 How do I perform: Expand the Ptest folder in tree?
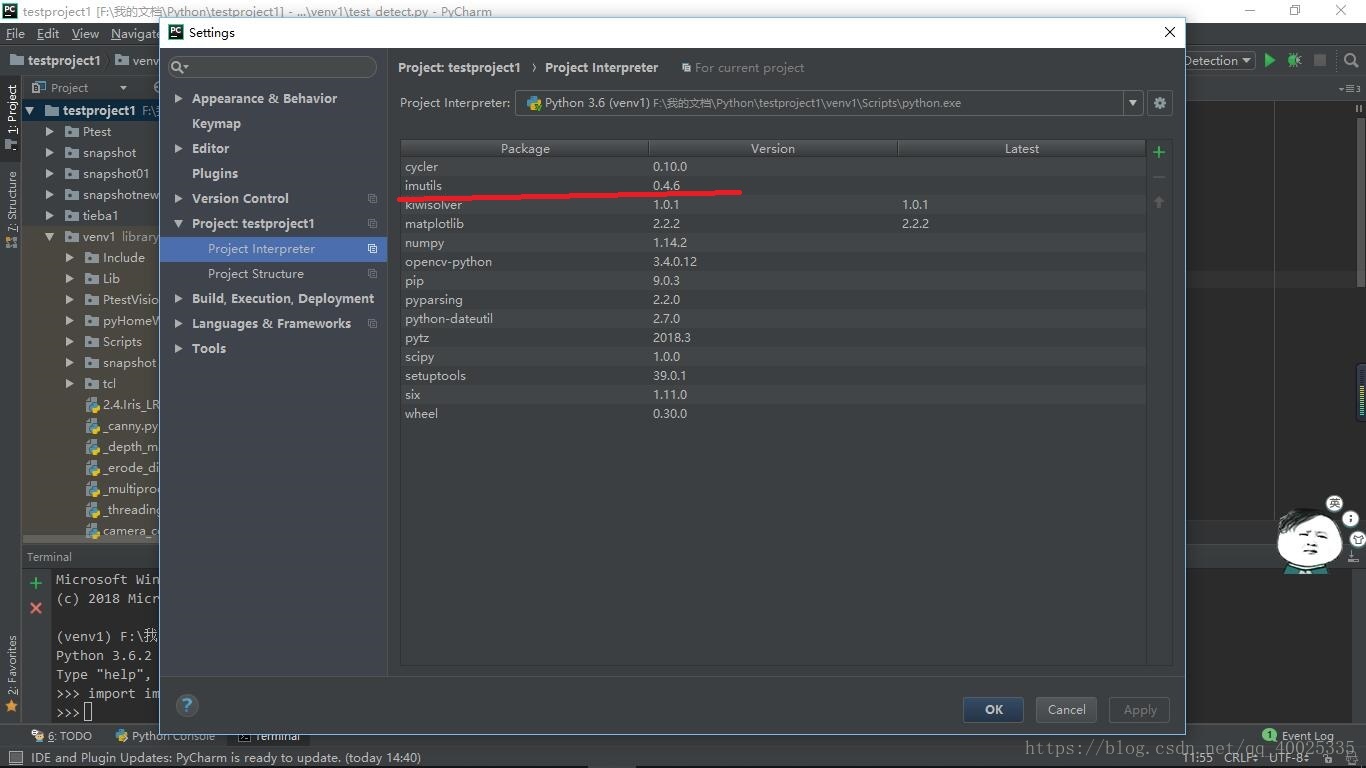50,132
